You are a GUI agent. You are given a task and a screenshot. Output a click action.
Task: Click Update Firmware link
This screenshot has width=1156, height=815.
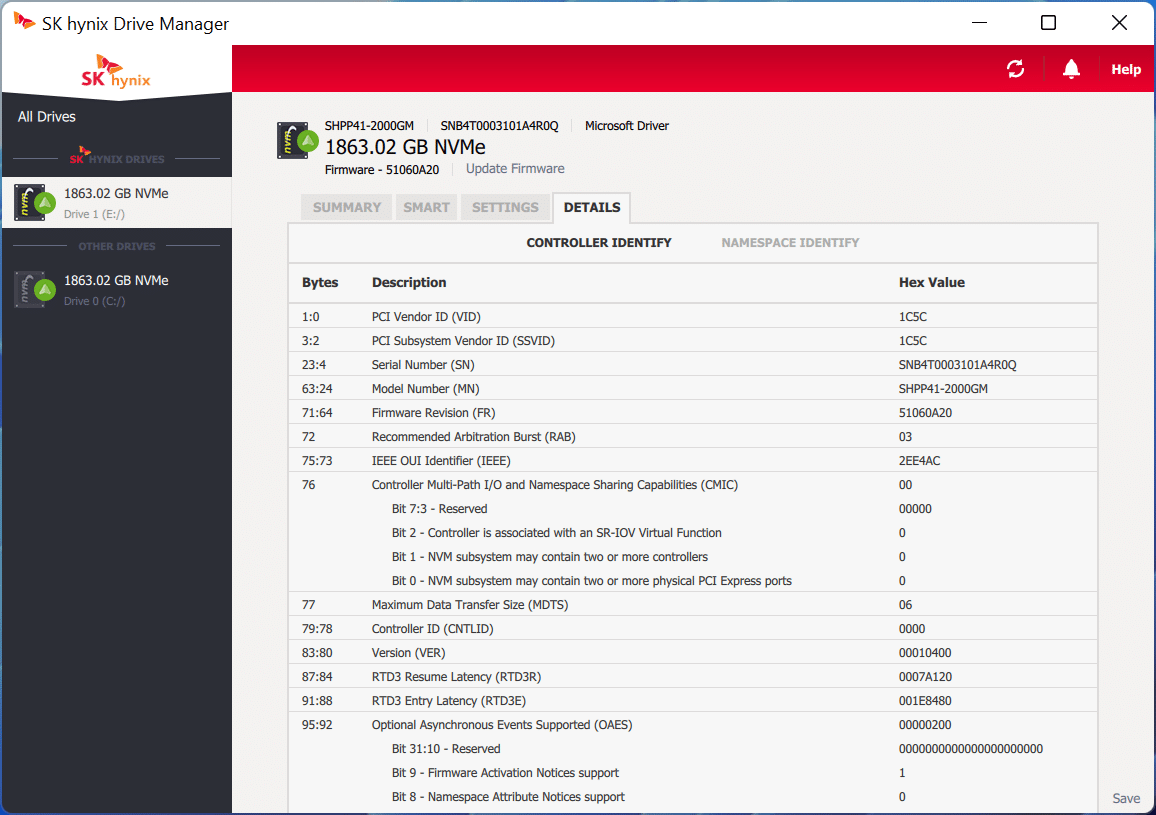pos(515,169)
